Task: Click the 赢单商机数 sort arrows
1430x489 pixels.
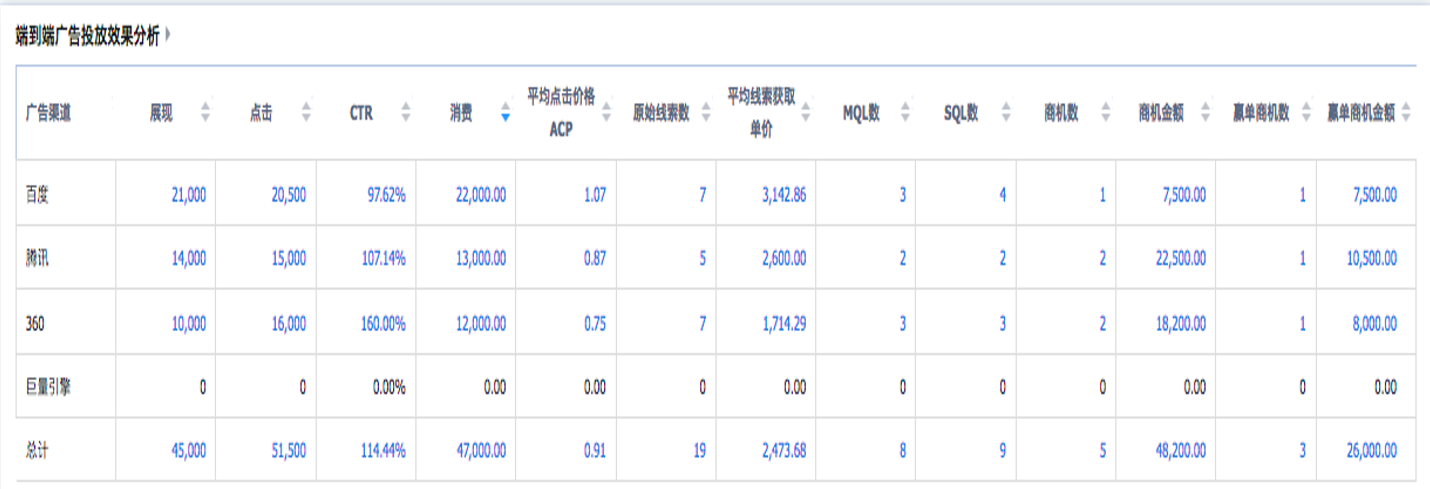Action: 1306,113
